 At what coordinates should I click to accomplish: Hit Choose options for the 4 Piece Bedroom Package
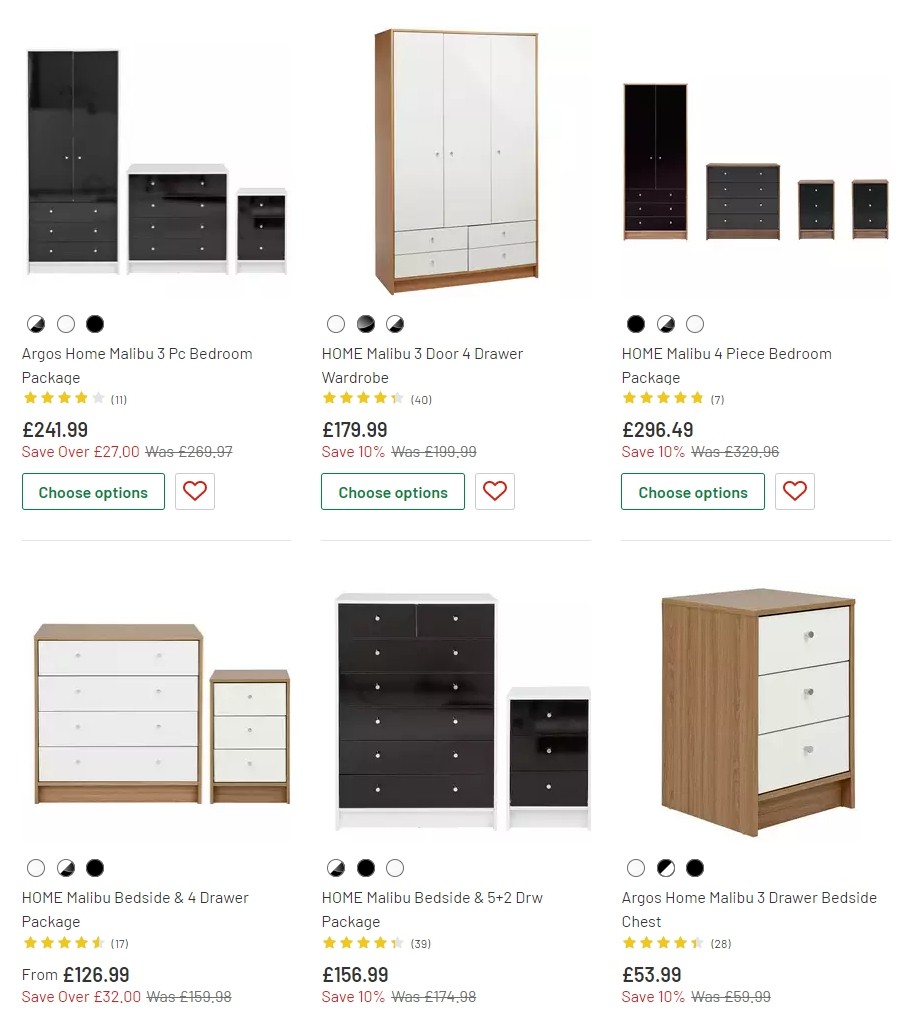point(692,491)
